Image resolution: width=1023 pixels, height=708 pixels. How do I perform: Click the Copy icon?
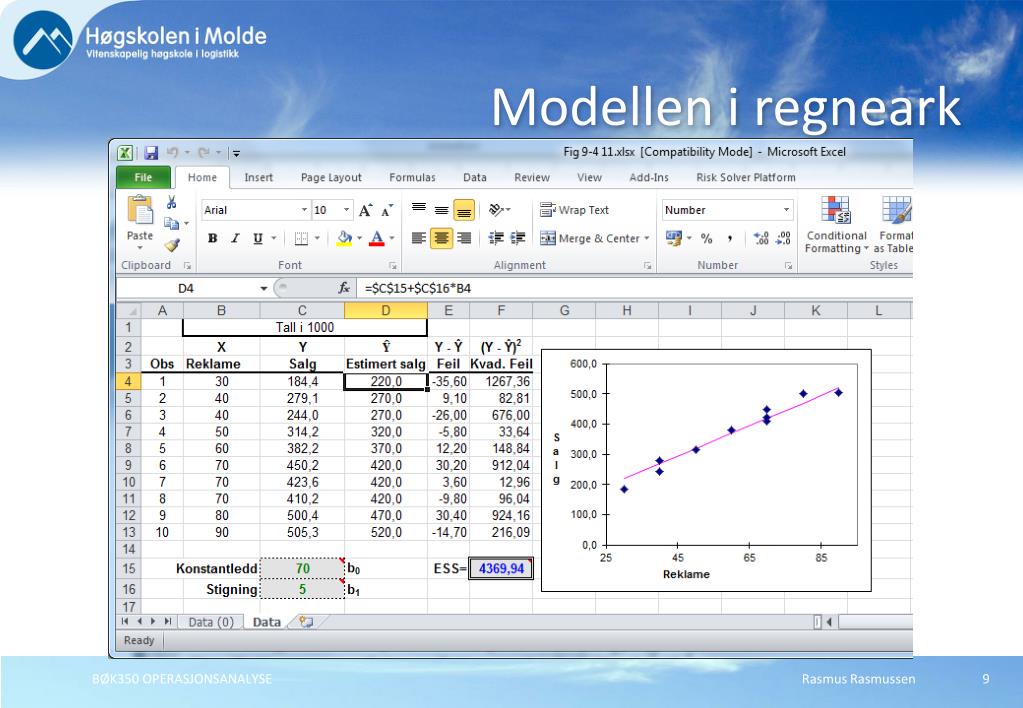coord(172,224)
